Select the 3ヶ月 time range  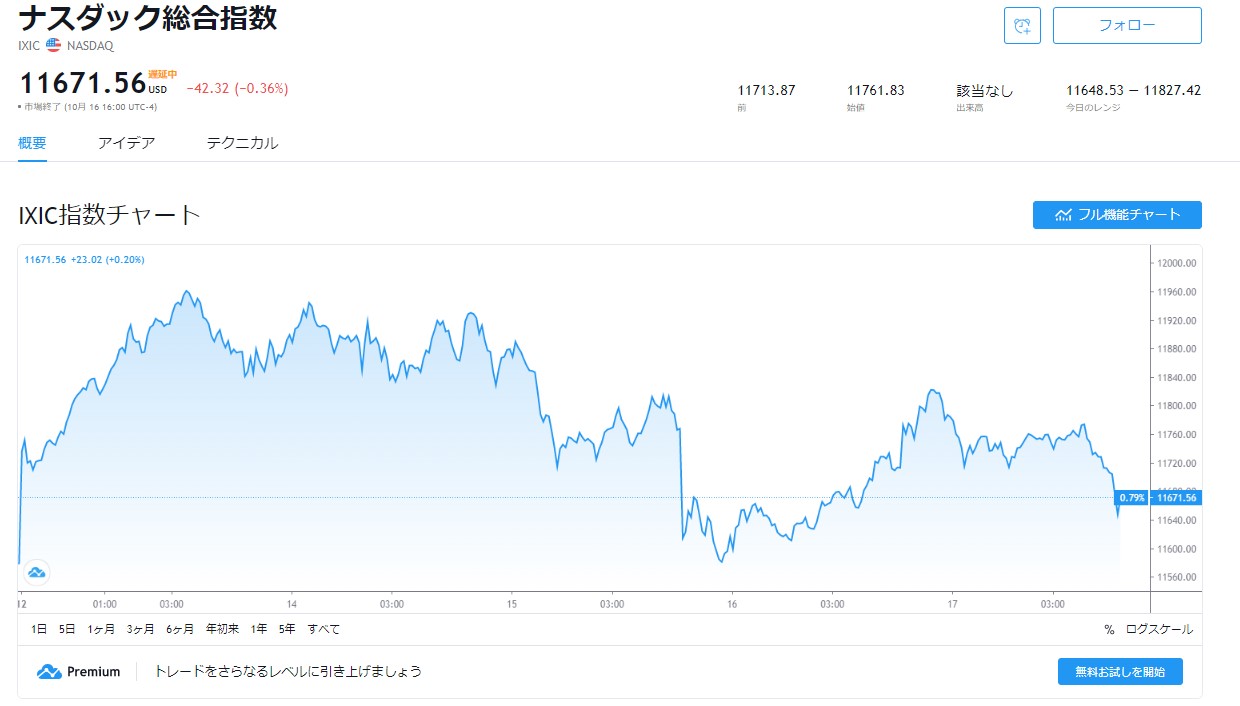coord(141,629)
